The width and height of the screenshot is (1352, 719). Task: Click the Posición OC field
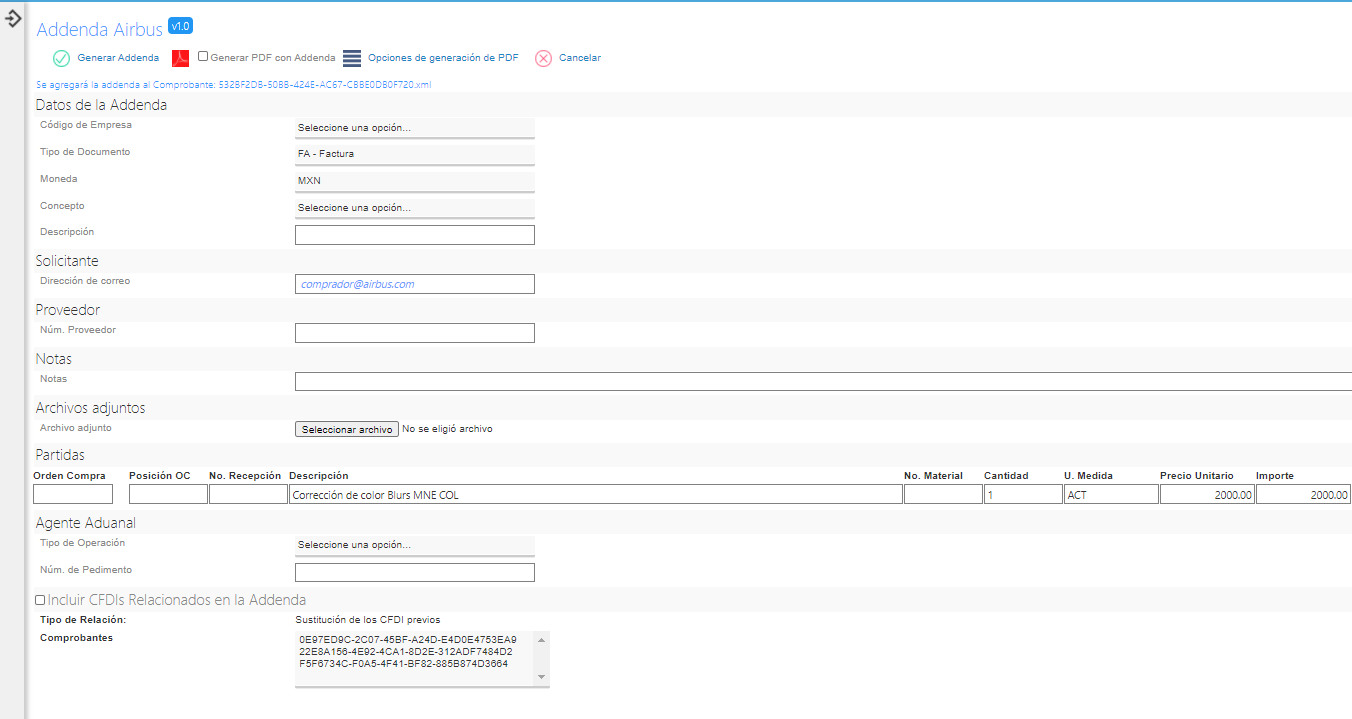pyautogui.click(x=168, y=494)
